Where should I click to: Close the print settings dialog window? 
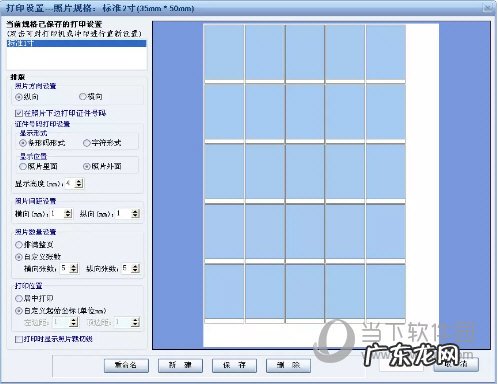[488, 8]
